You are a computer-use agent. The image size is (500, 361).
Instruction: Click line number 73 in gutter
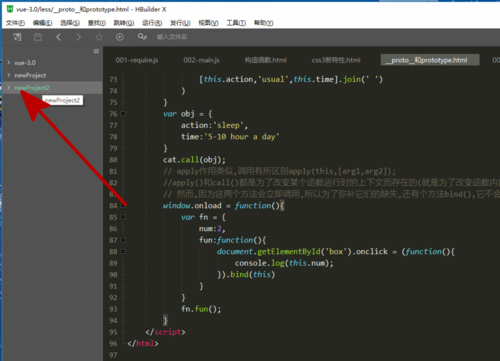(113, 79)
